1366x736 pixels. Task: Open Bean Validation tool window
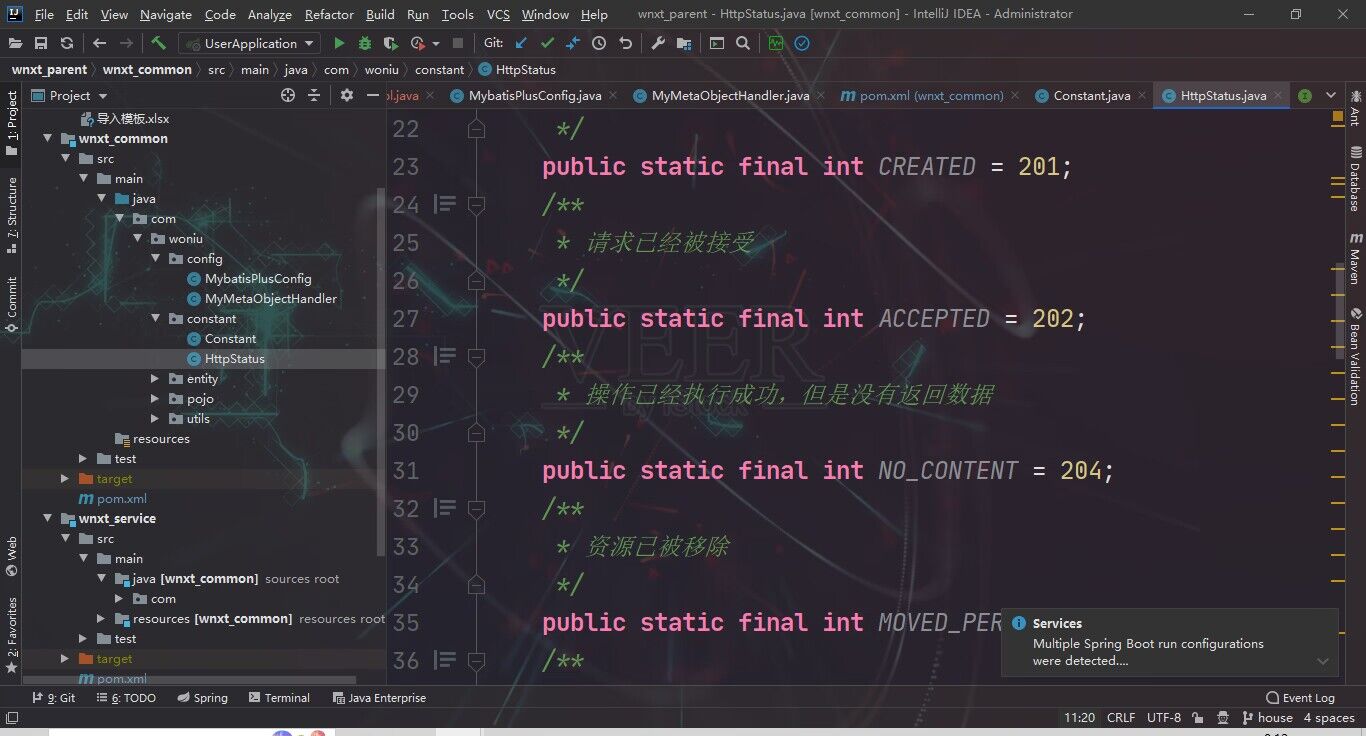(x=1355, y=355)
